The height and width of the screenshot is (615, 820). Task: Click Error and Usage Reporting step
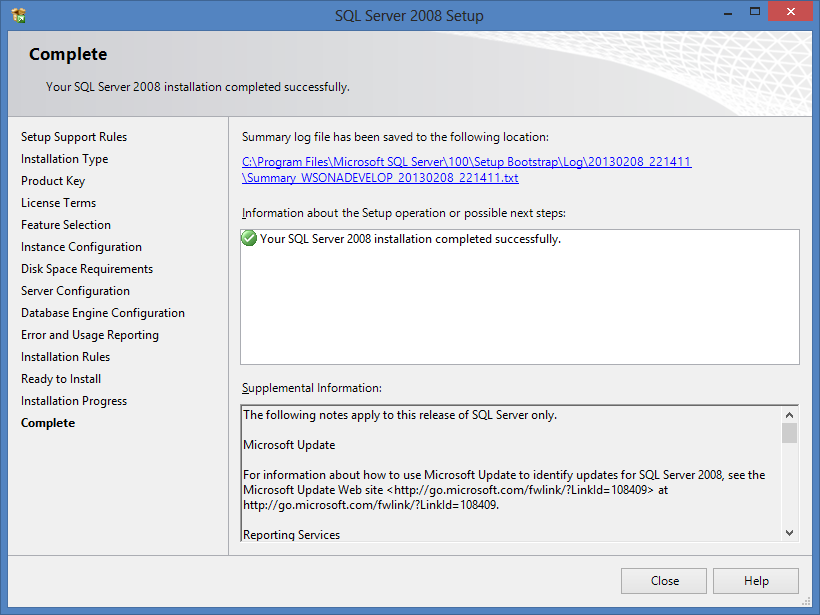(89, 334)
